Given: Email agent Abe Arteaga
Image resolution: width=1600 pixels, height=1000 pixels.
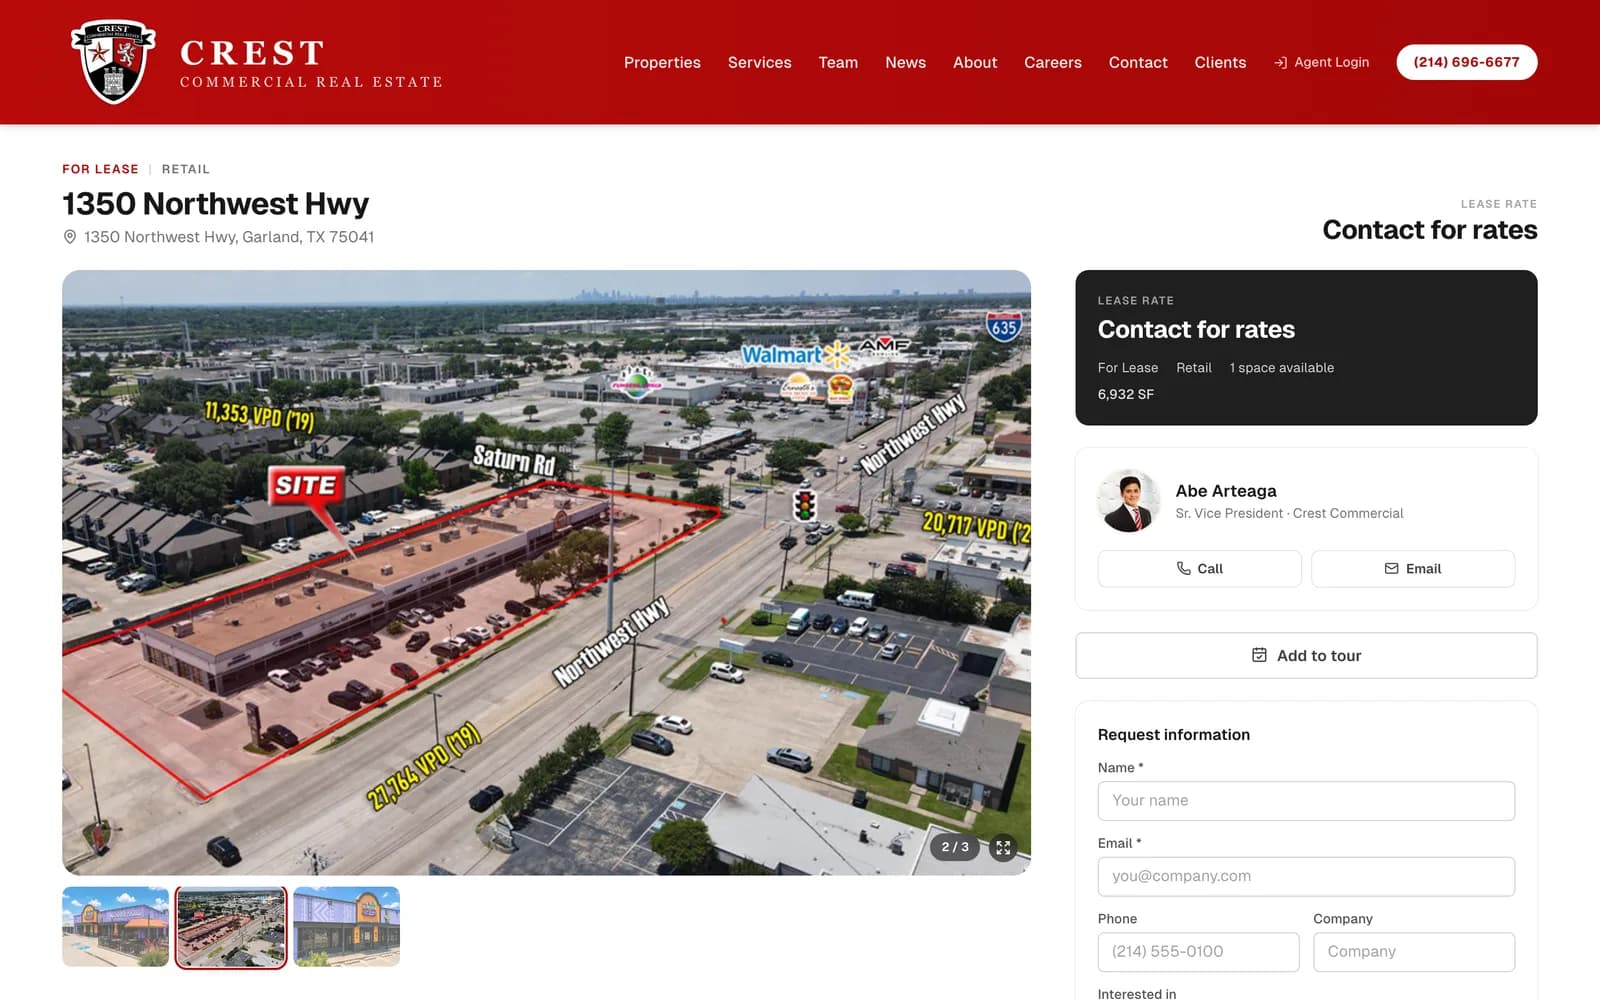Looking at the screenshot, I should 1413,568.
